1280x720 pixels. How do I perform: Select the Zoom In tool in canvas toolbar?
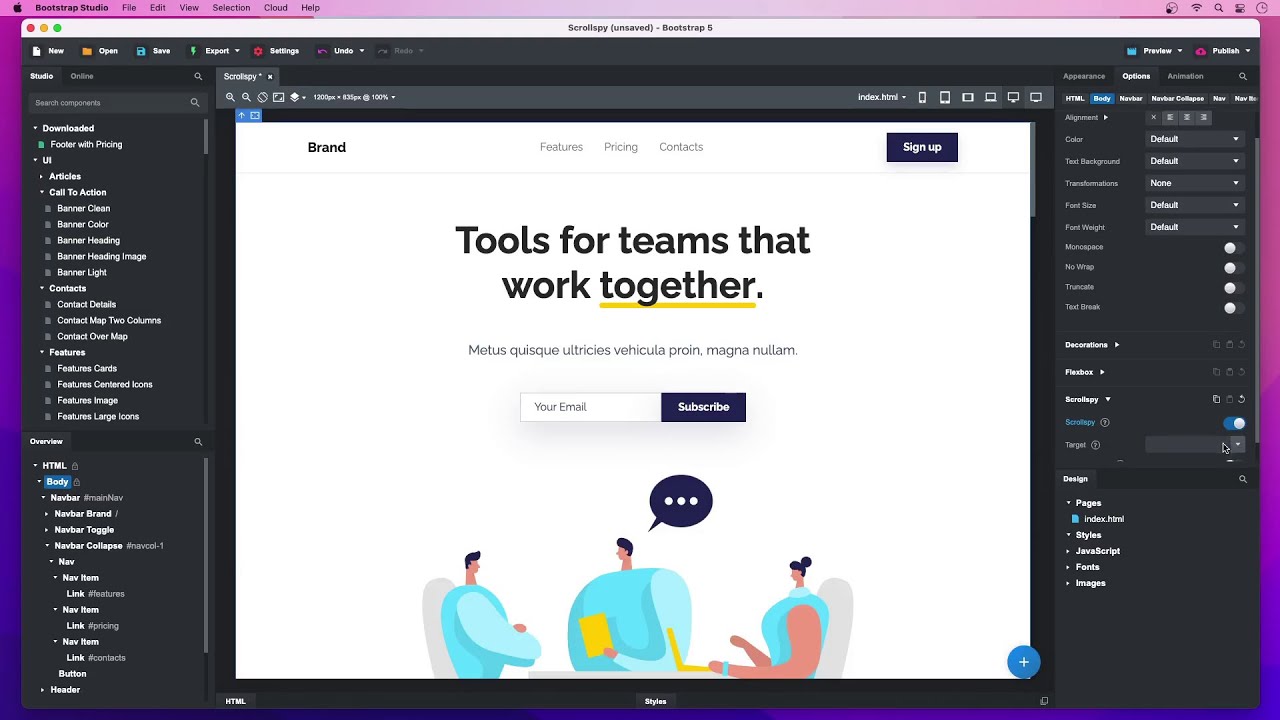click(x=230, y=97)
